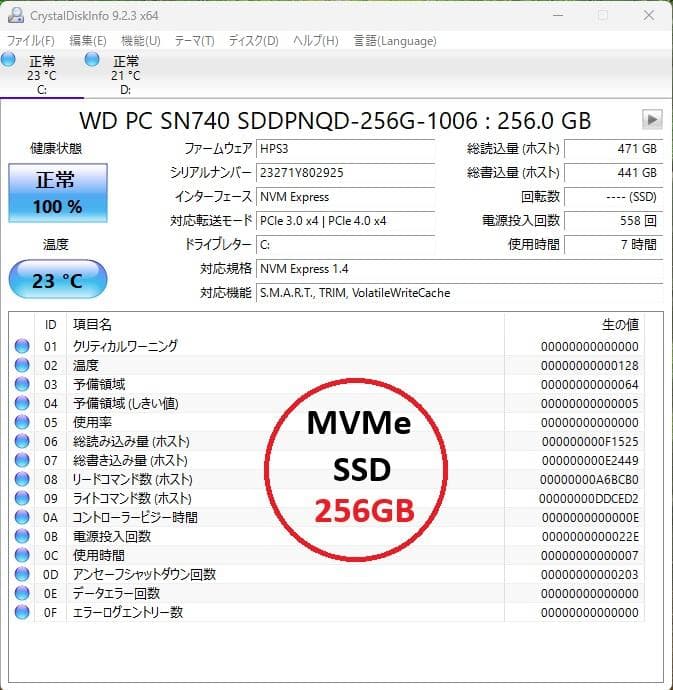Click the 生の値 column header

[574, 325]
